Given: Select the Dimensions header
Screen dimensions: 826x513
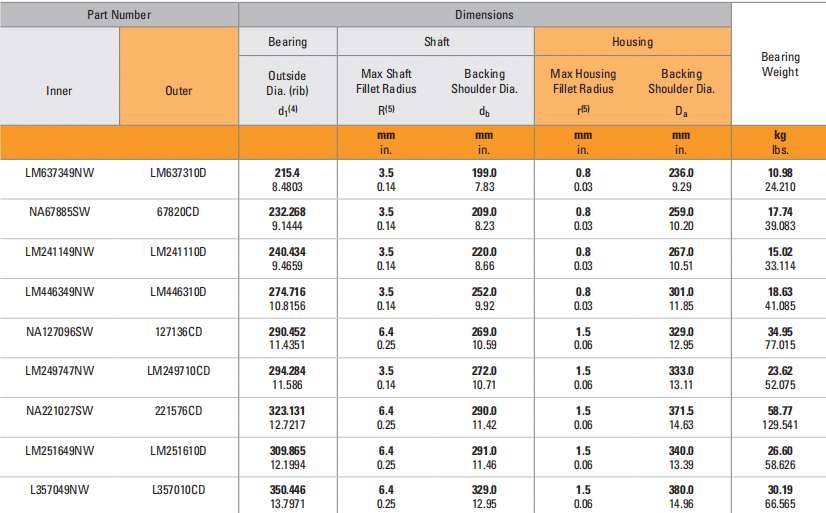Looking at the screenshot, I should point(484,15).
